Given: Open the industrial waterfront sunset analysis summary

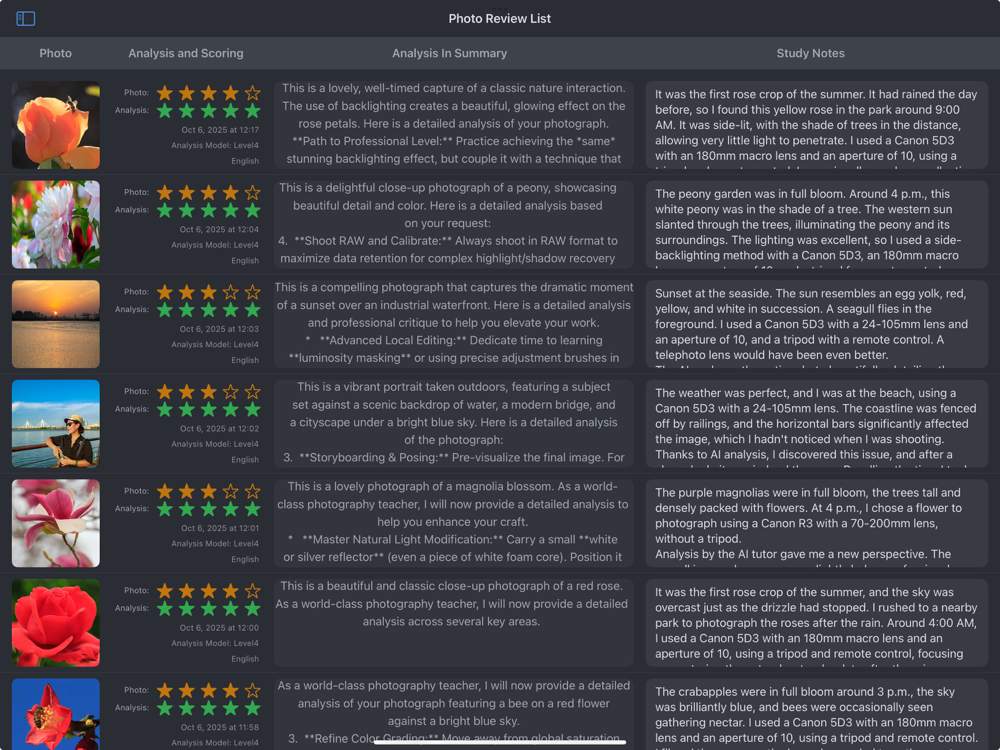Looking at the screenshot, I should tap(453, 323).
